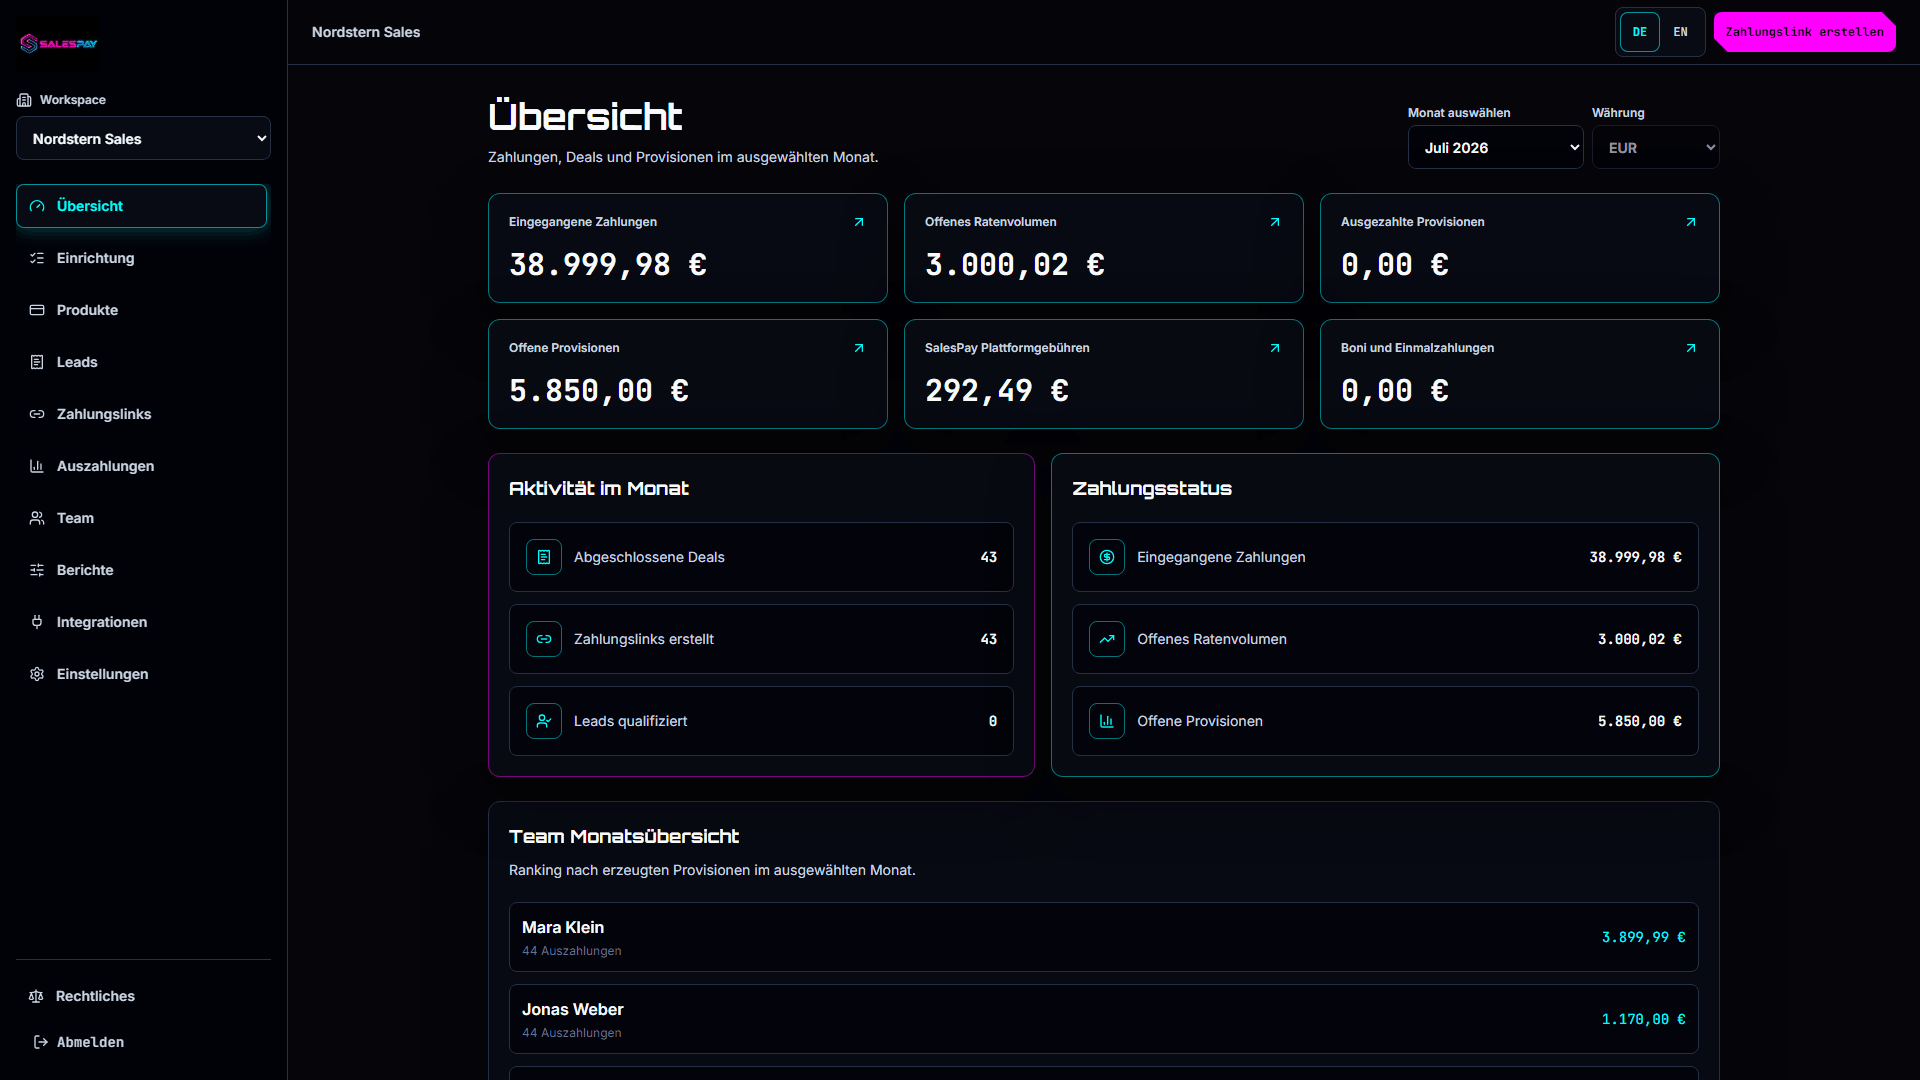Open Einrichtung menu item
Image resolution: width=1920 pixels, height=1080 pixels.
142,258
